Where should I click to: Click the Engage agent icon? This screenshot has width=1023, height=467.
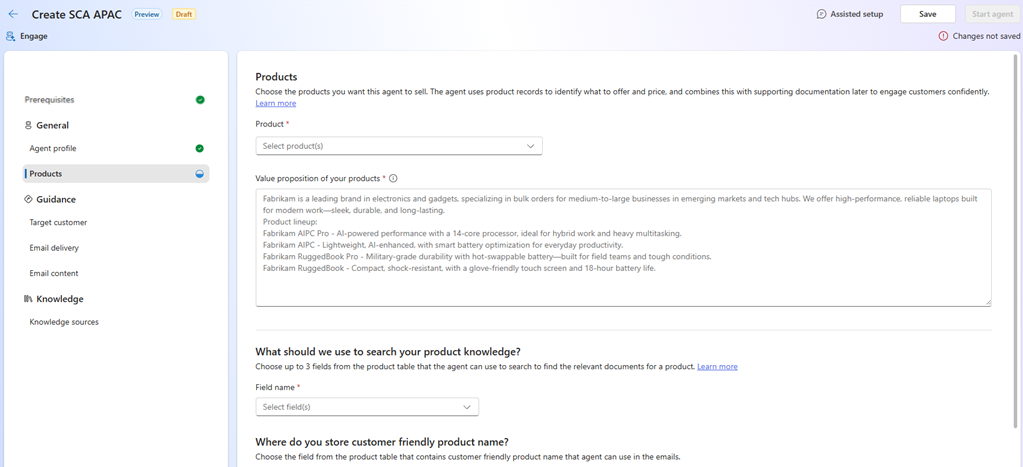11,36
